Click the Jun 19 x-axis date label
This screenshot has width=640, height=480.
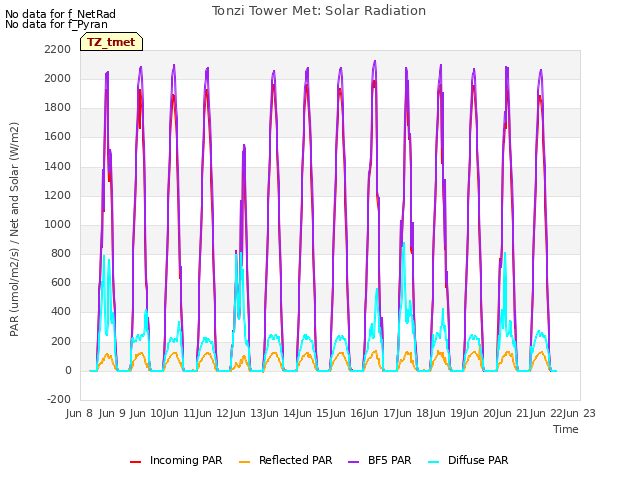[x=446, y=413]
